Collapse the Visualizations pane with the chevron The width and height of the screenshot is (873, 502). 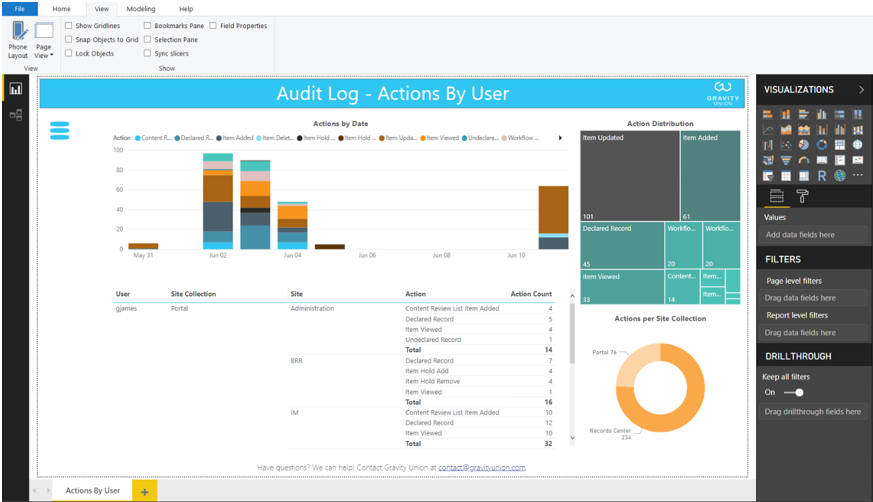point(861,90)
